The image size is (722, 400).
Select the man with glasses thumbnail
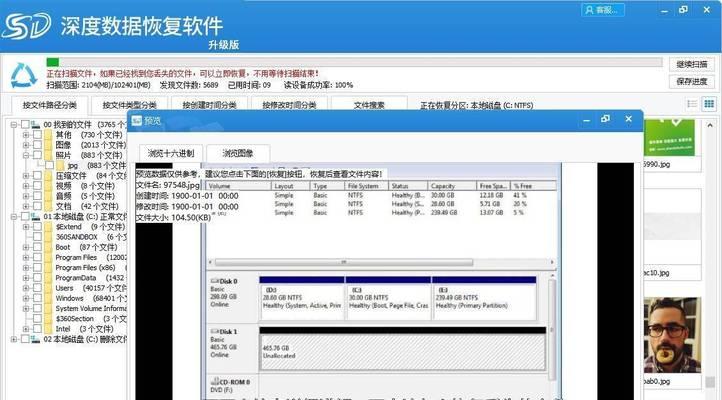click(x=672, y=335)
